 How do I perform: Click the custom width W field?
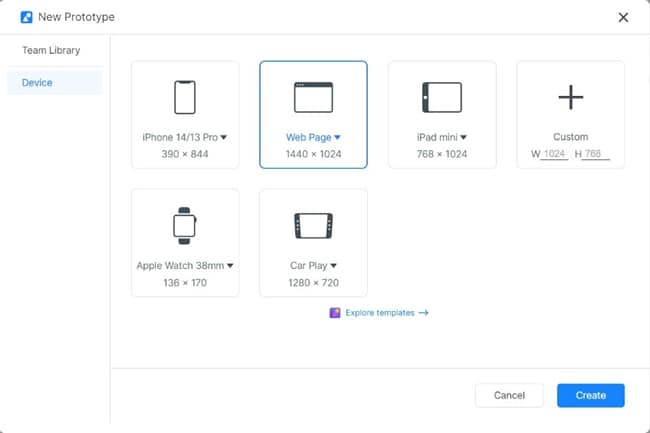point(554,155)
